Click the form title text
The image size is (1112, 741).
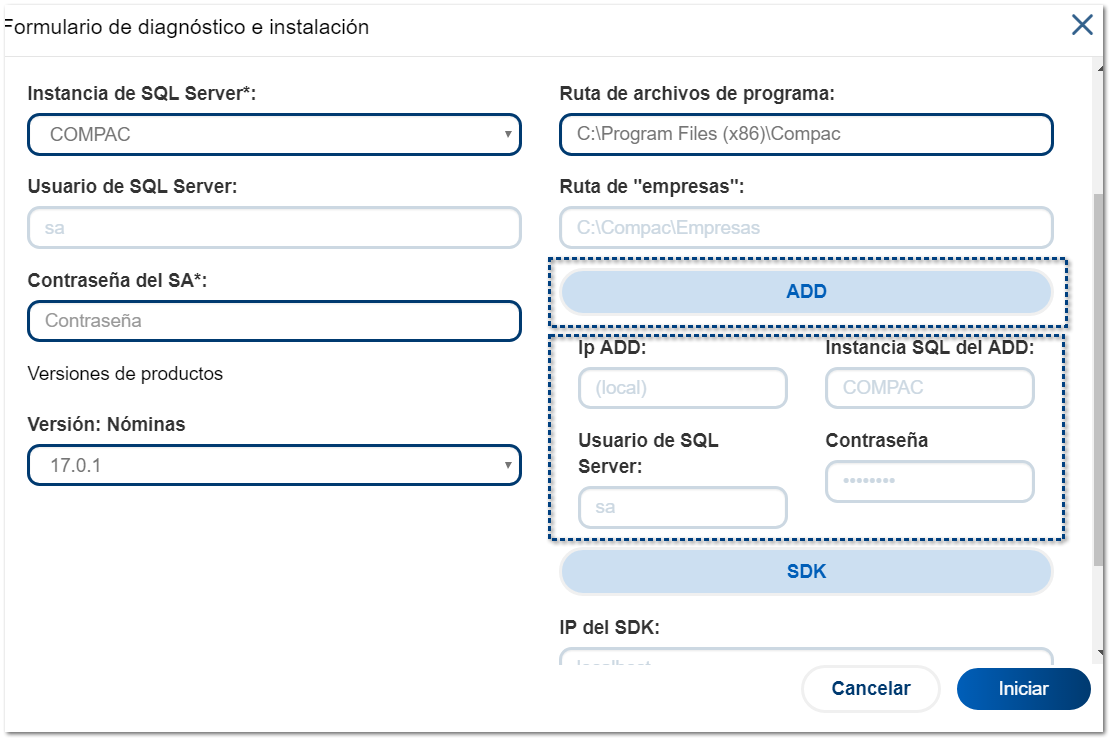tap(190, 28)
